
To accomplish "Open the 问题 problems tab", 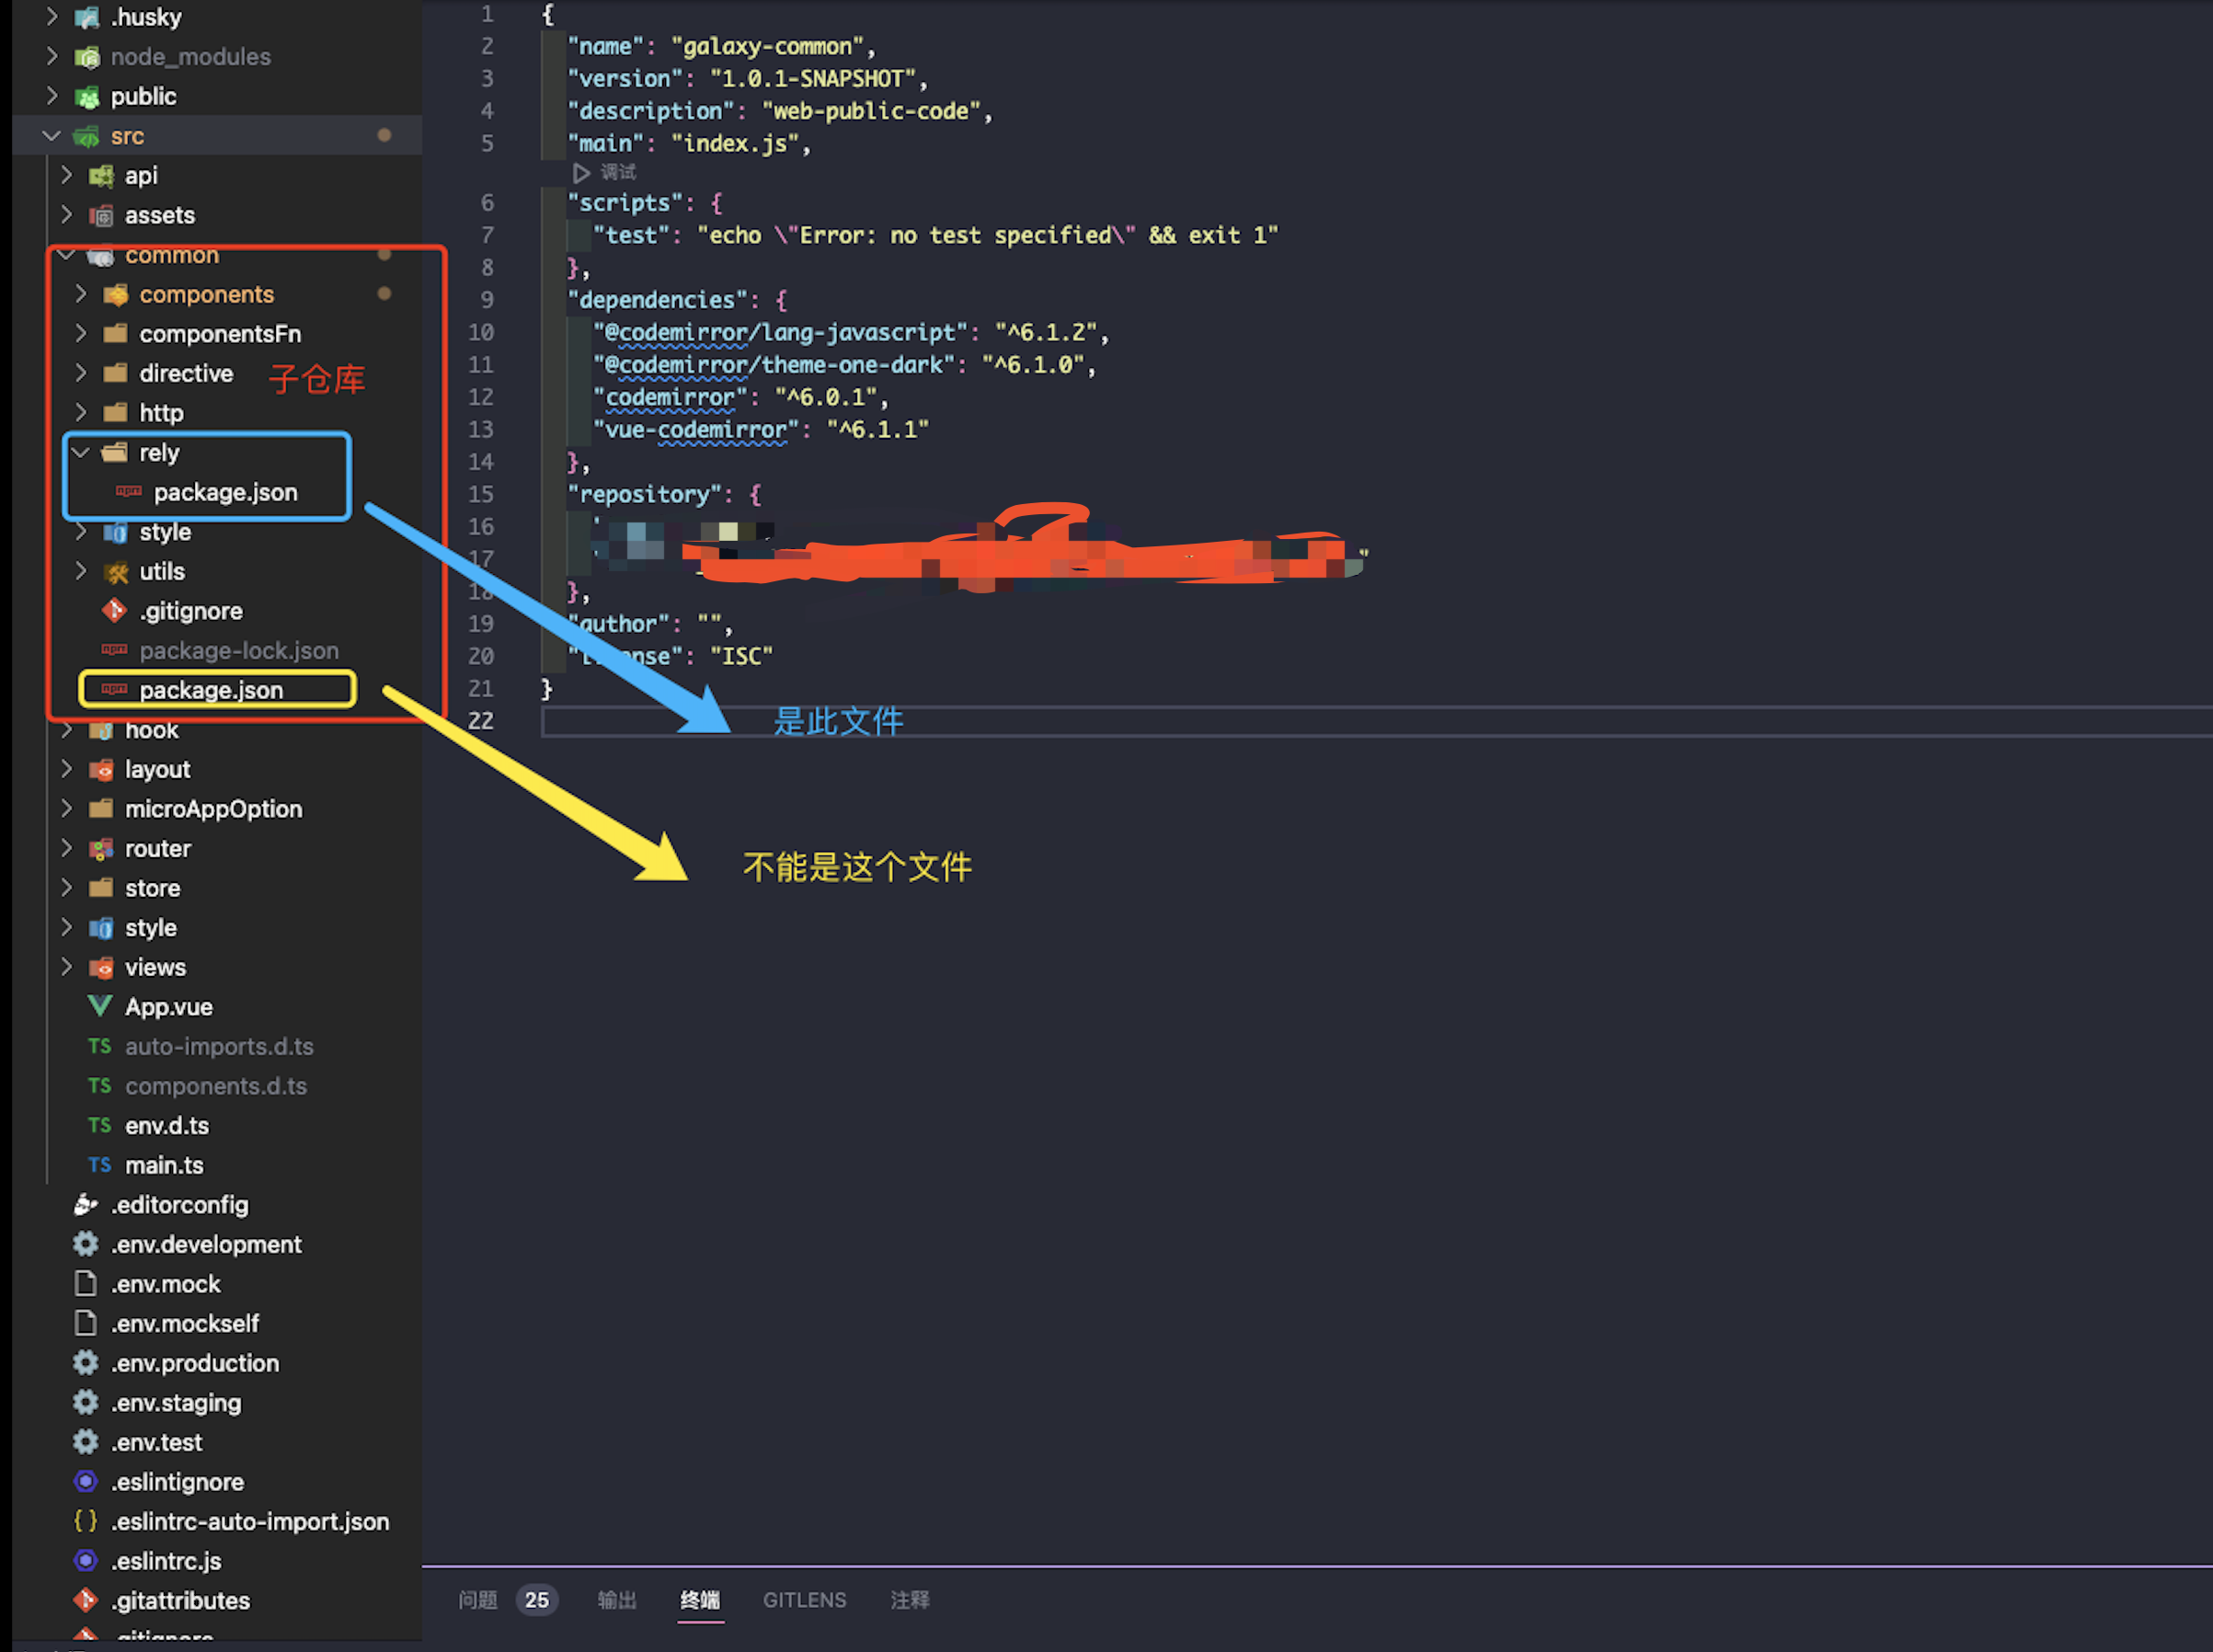I will coord(478,1600).
